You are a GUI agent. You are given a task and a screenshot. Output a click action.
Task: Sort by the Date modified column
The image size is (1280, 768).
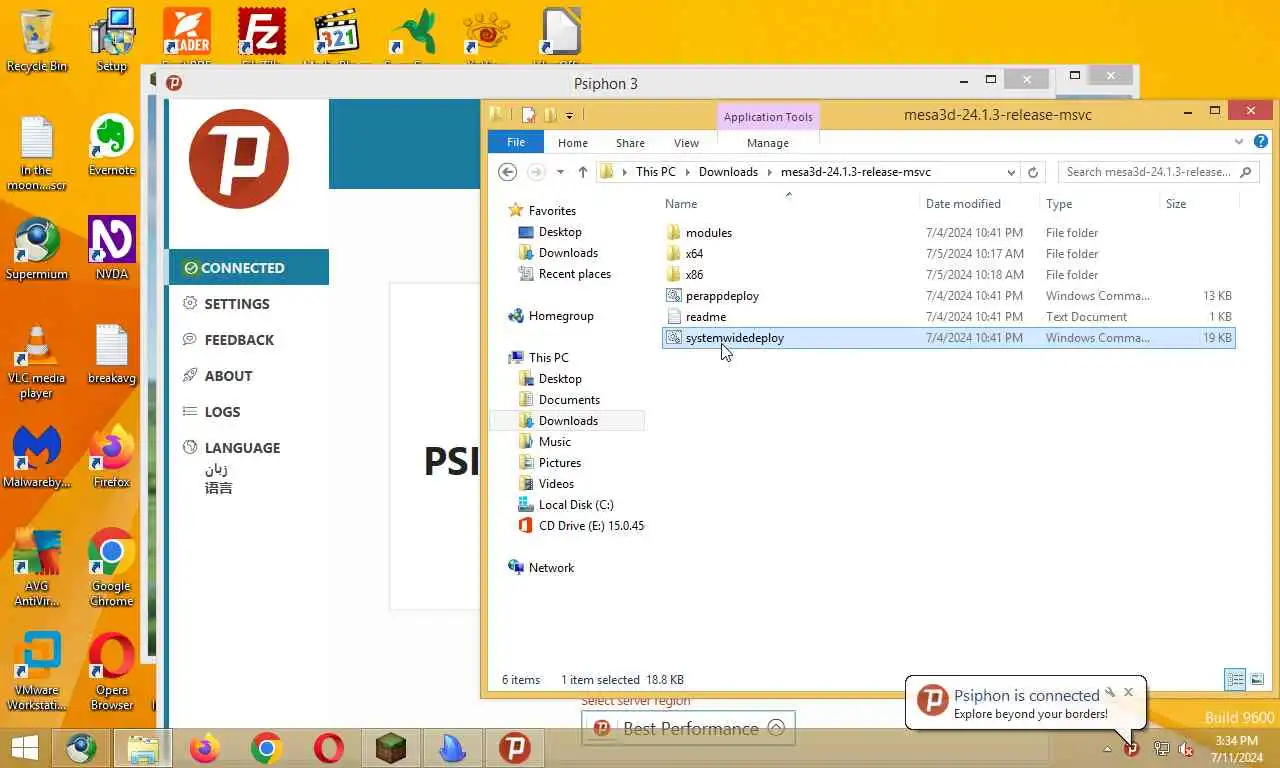pyautogui.click(x=963, y=204)
